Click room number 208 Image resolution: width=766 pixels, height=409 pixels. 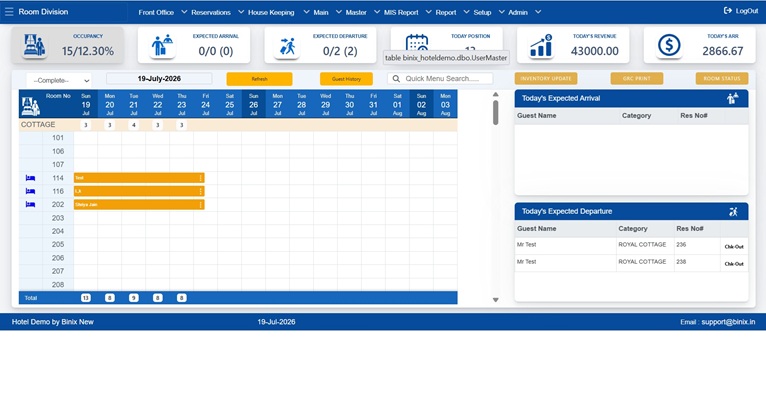pos(58,284)
